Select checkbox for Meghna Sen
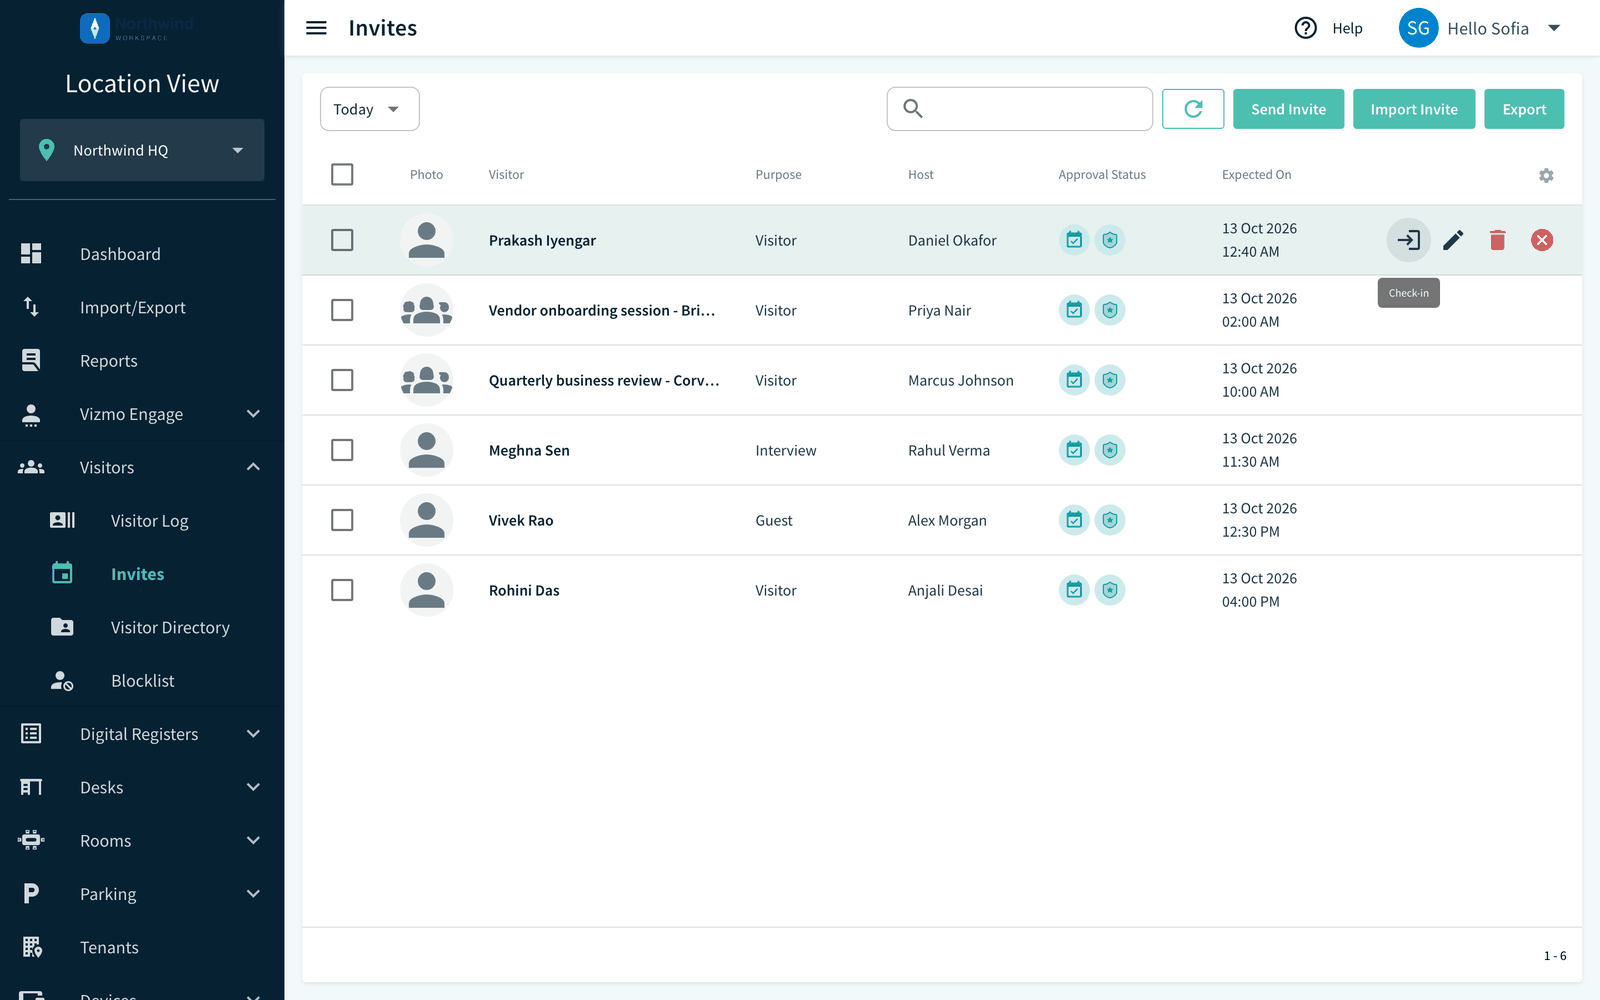Image resolution: width=1600 pixels, height=1000 pixels. (x=342, y=450)
